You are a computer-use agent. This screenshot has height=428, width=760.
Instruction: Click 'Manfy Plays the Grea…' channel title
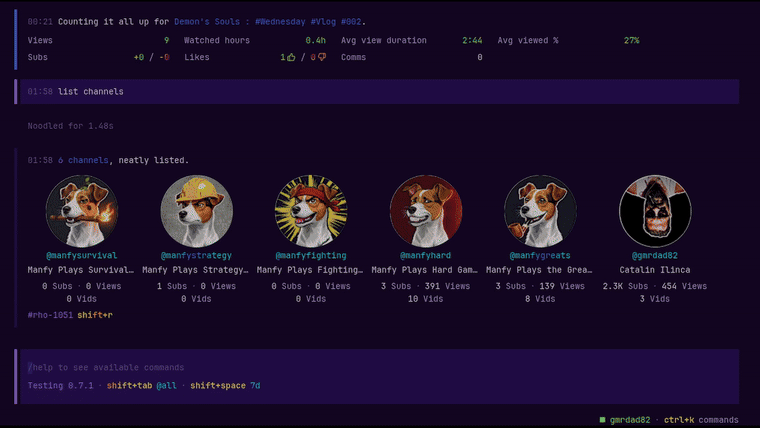[x=539, y=270]
